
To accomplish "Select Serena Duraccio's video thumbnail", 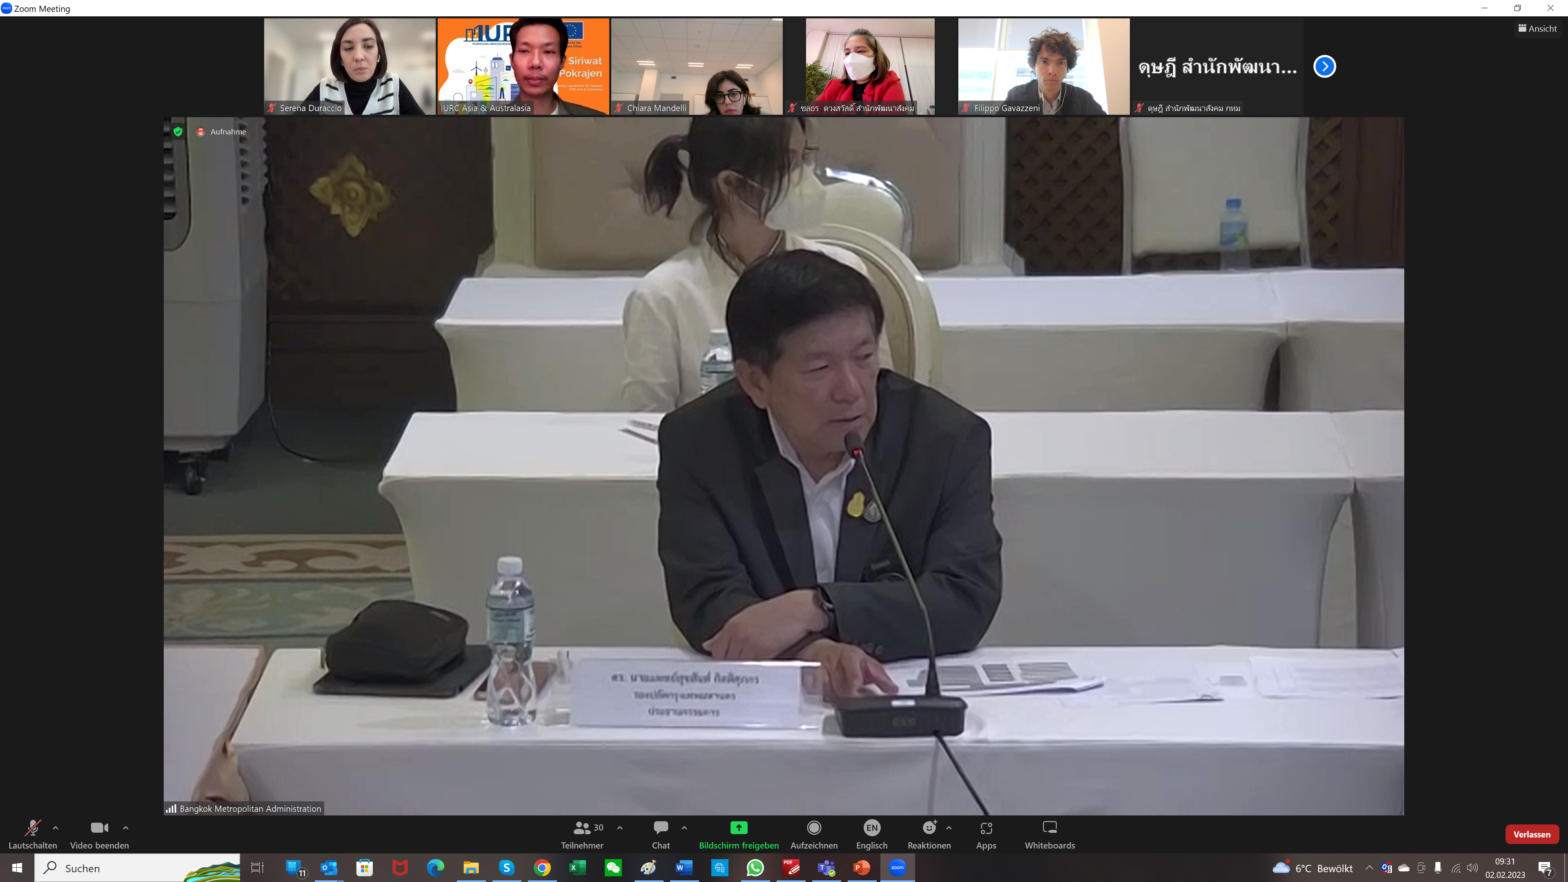I will (349, 66).
